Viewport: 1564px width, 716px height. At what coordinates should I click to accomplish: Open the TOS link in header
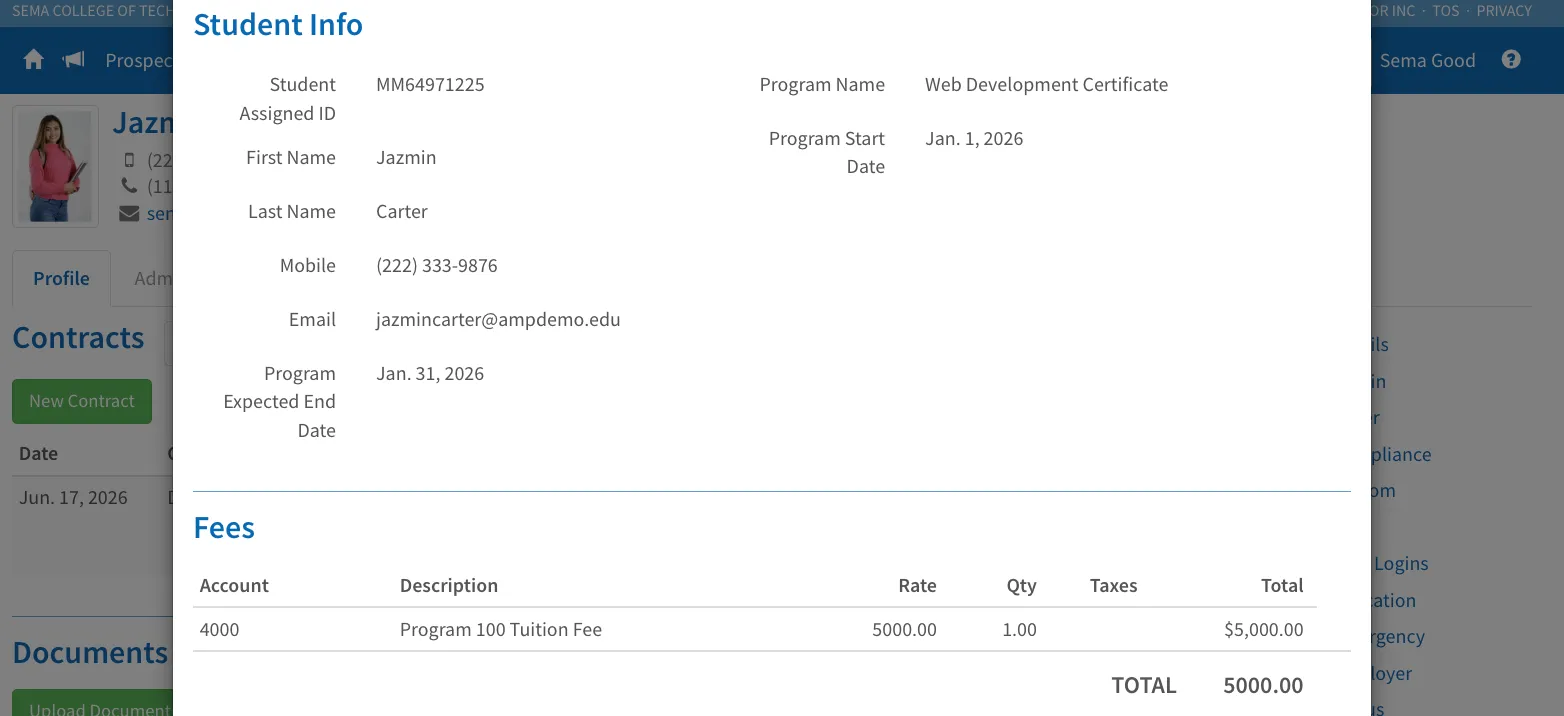point(1446,11)
